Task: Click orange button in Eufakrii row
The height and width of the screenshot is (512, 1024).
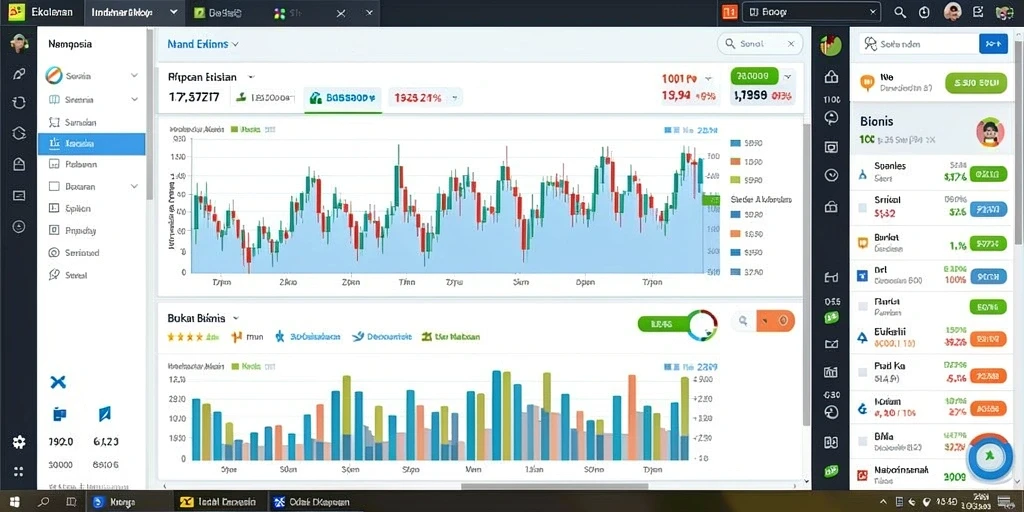Action: (989, 339)
